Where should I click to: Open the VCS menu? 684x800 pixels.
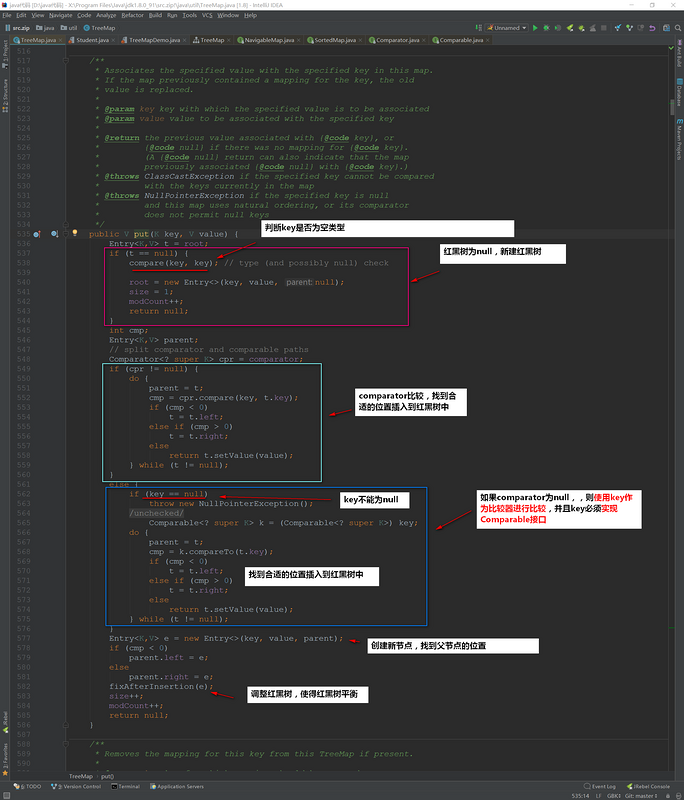207,15
